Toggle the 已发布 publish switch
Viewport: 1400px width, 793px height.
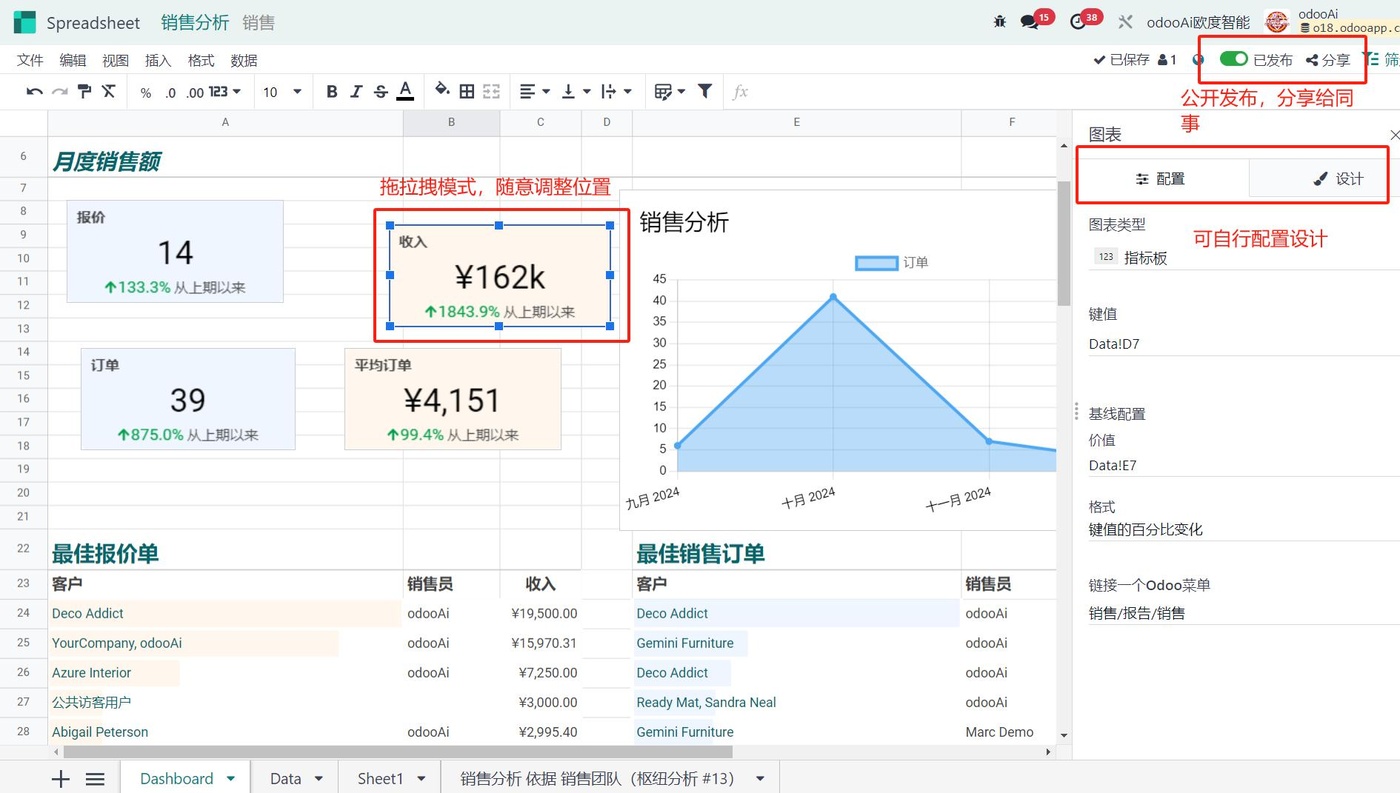point(1233,60)
